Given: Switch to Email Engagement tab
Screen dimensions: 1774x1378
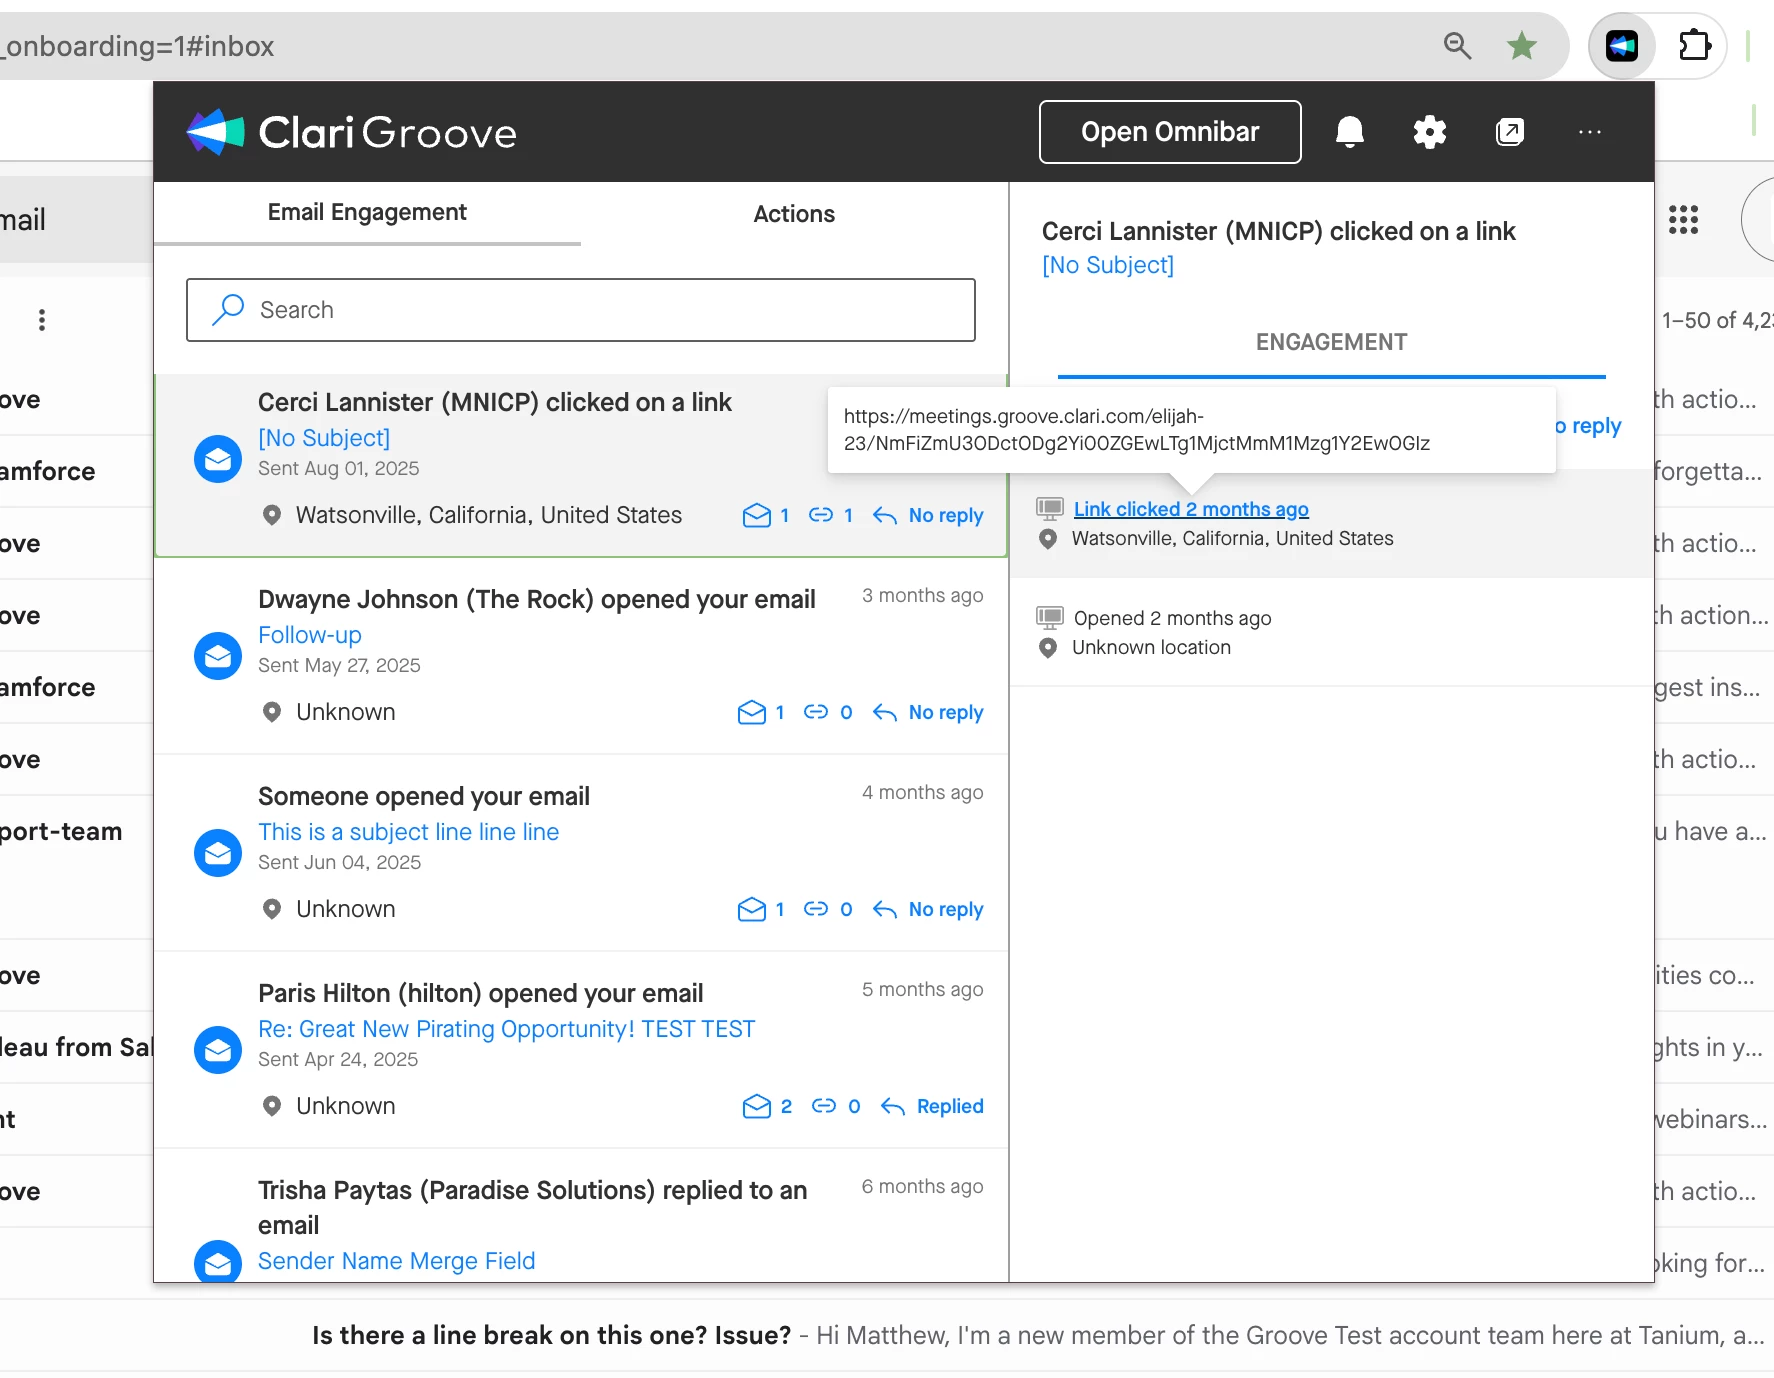Looking at the screenshot, I should (367, 212).
